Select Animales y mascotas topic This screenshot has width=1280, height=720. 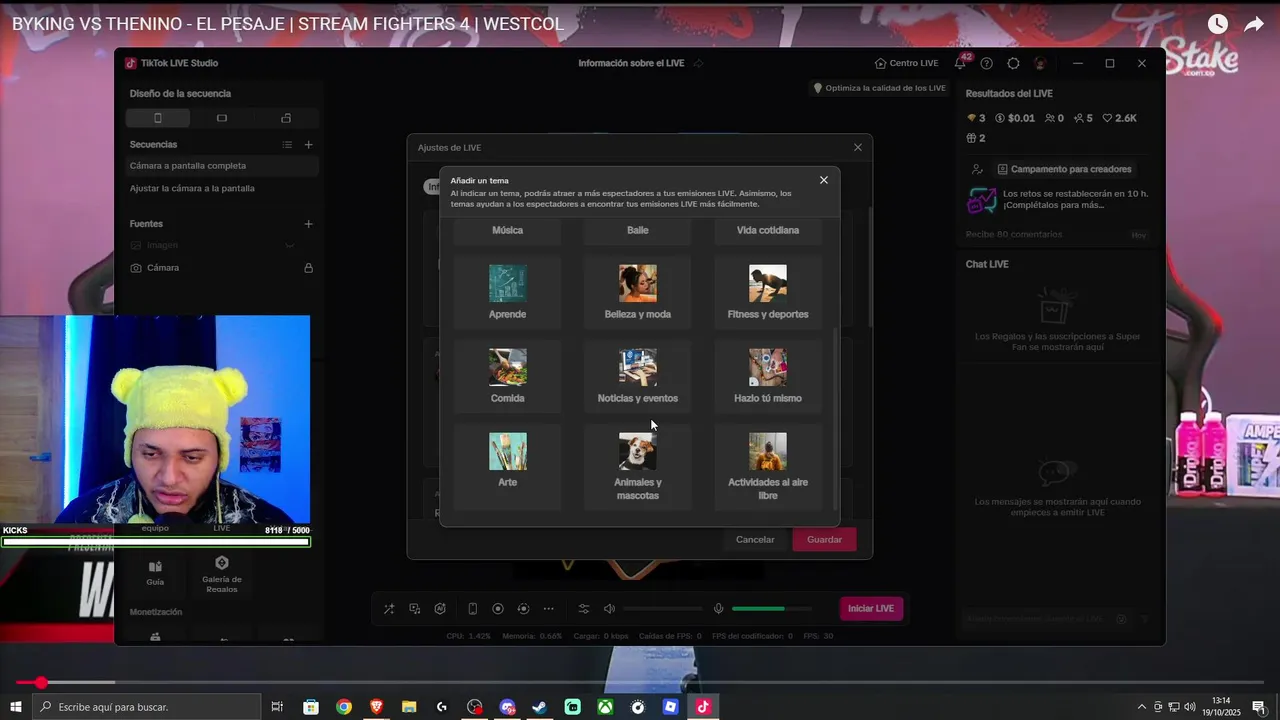637,465
